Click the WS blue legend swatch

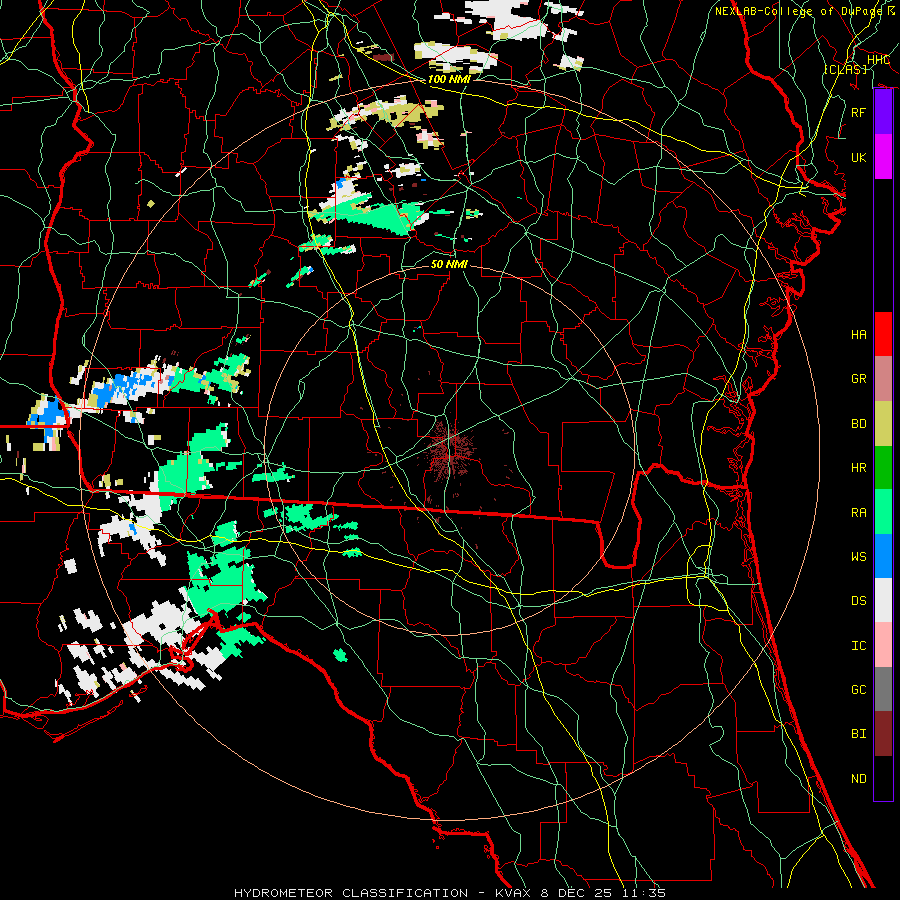(x=883, y=556)
